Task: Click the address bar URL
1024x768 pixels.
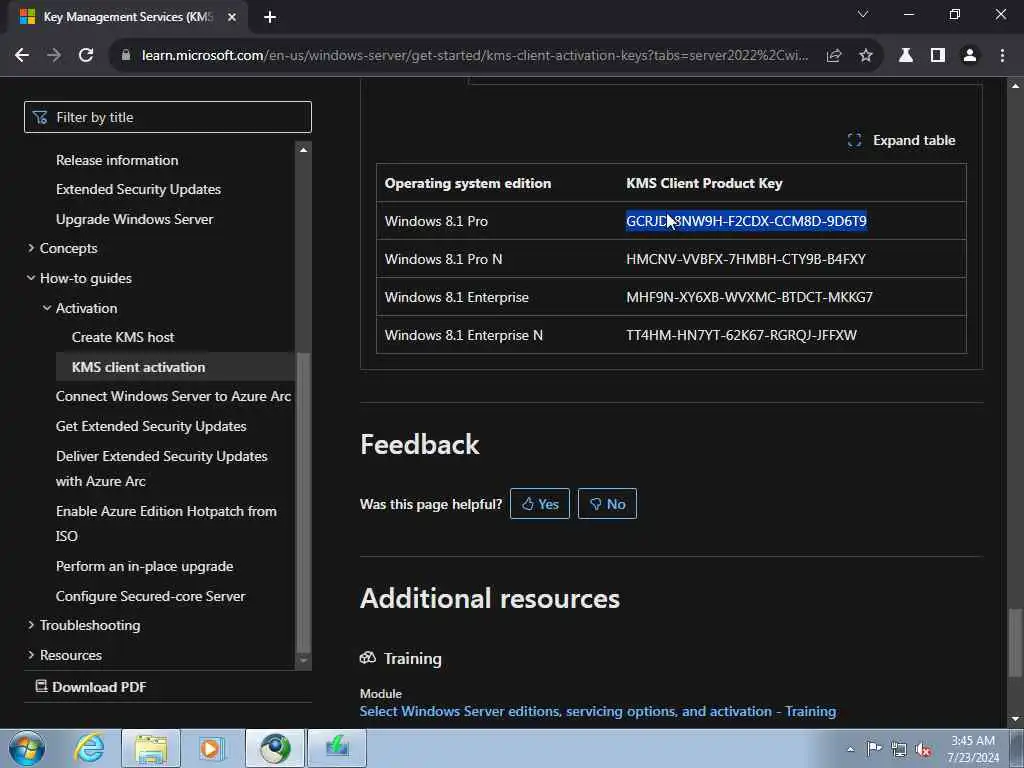Action: [x=475, y=56]
